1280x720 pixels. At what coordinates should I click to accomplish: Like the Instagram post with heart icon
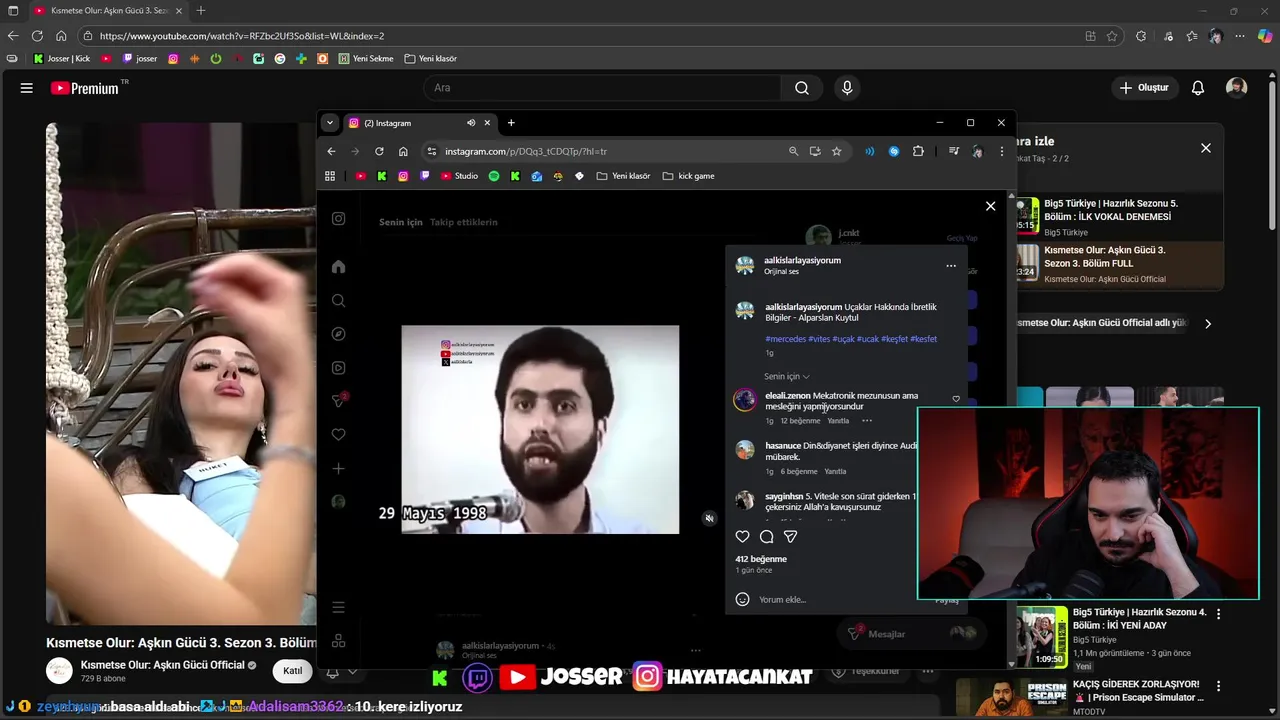[742, 537]
